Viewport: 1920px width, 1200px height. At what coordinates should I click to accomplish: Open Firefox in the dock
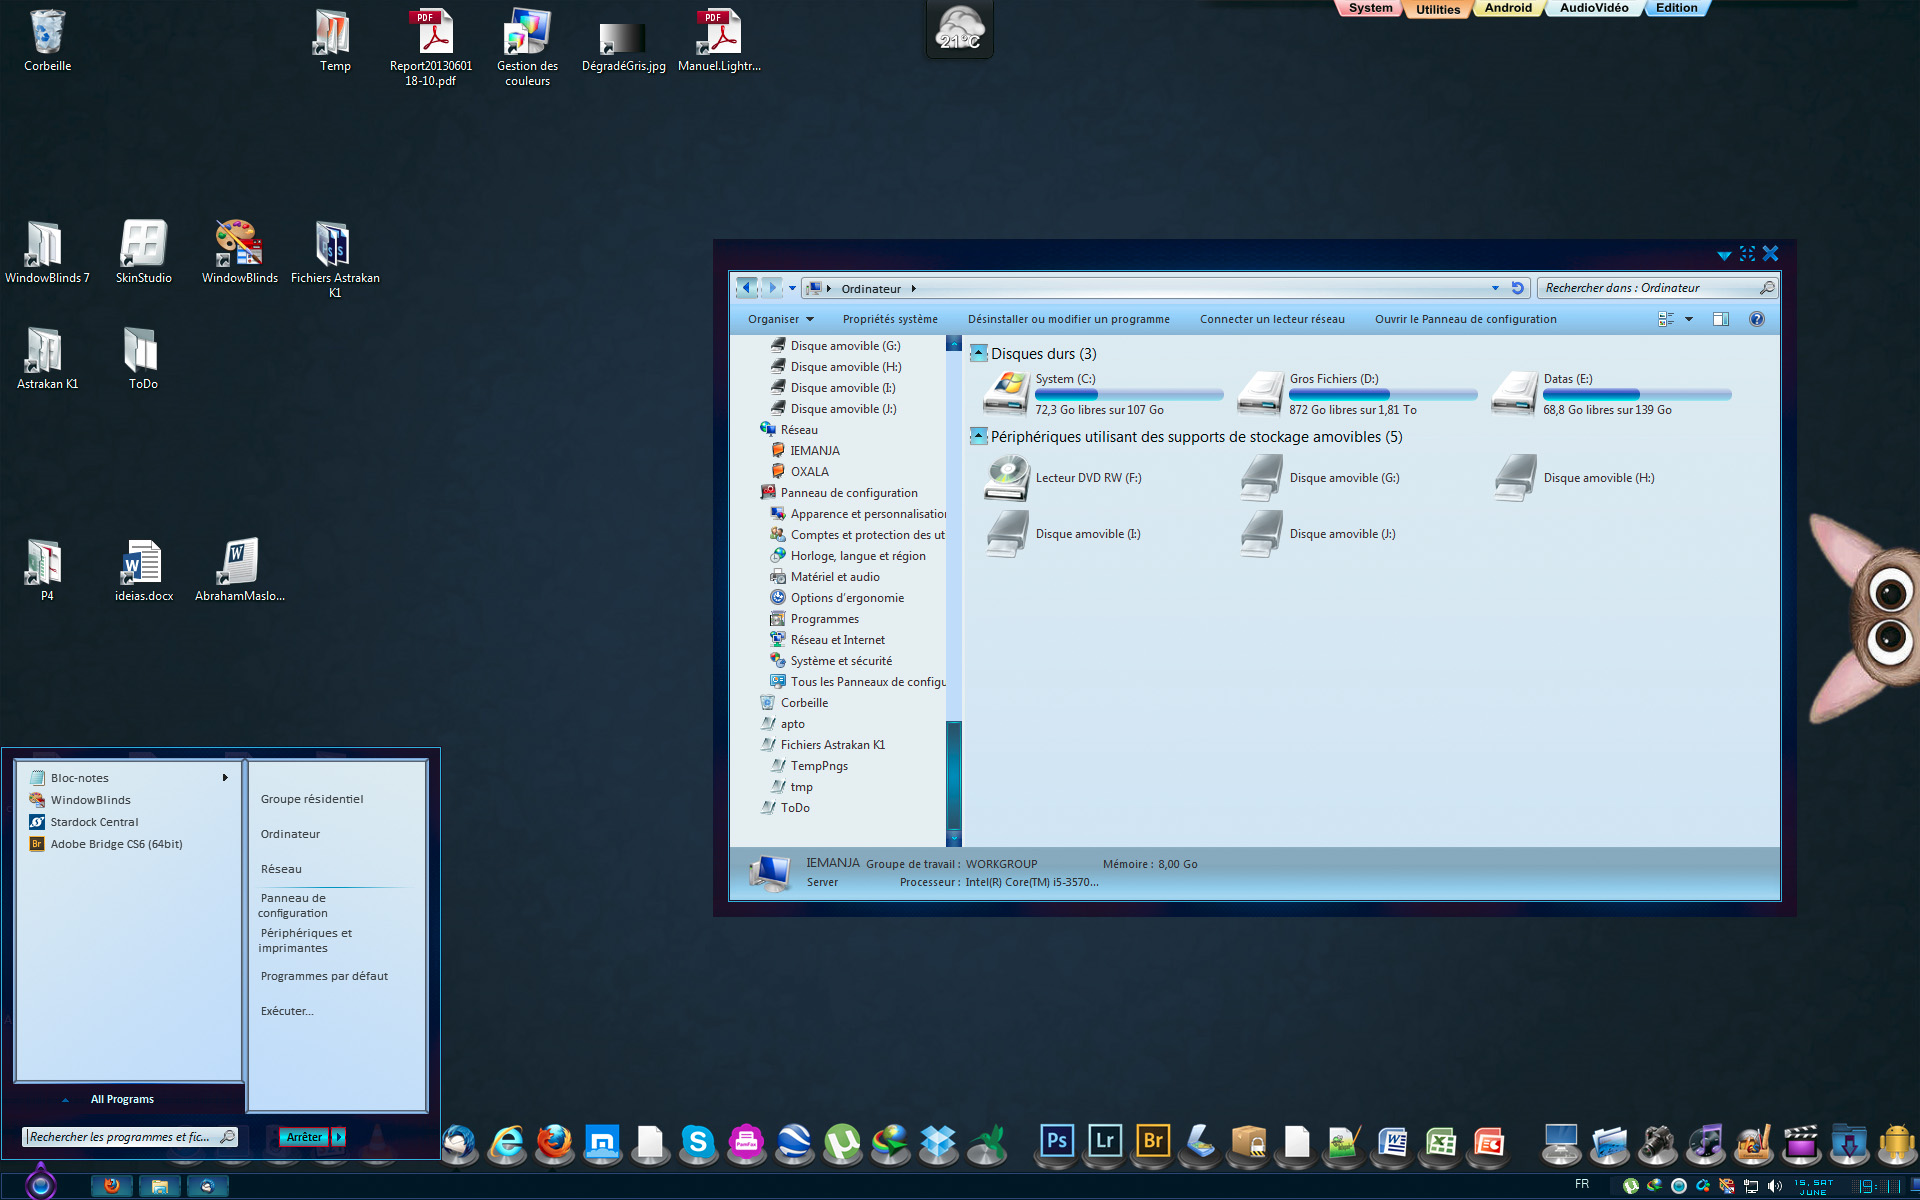pyautogui.click(x=555, y=1142)
